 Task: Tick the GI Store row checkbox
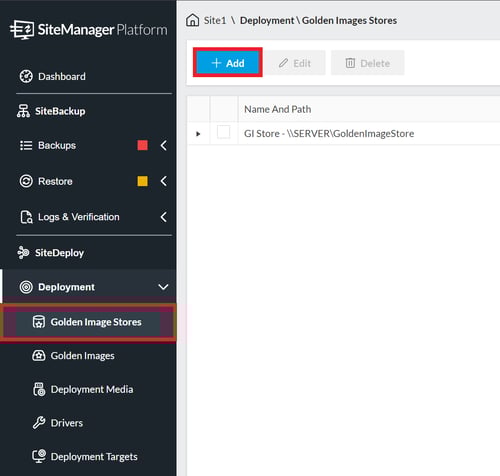[x=223, y=132]
